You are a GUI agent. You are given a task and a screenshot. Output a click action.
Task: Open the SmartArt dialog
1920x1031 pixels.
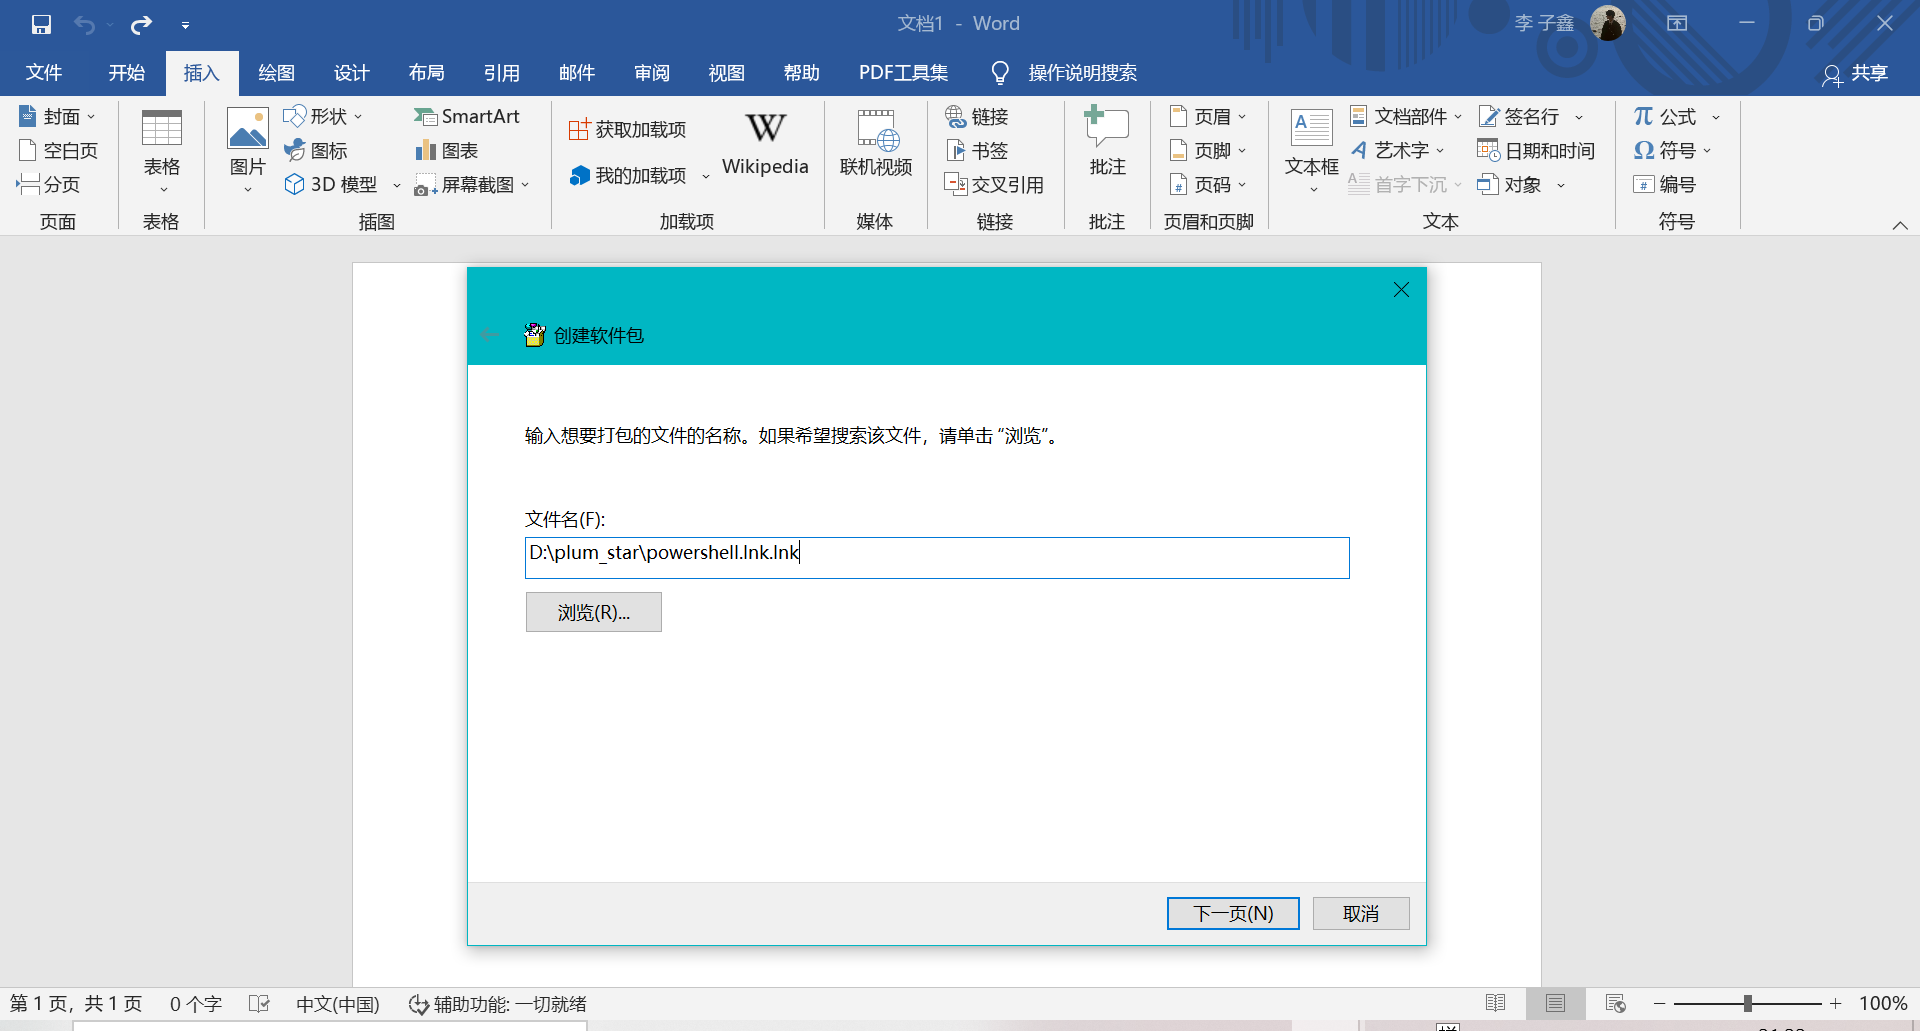click(x=467, y=117)
